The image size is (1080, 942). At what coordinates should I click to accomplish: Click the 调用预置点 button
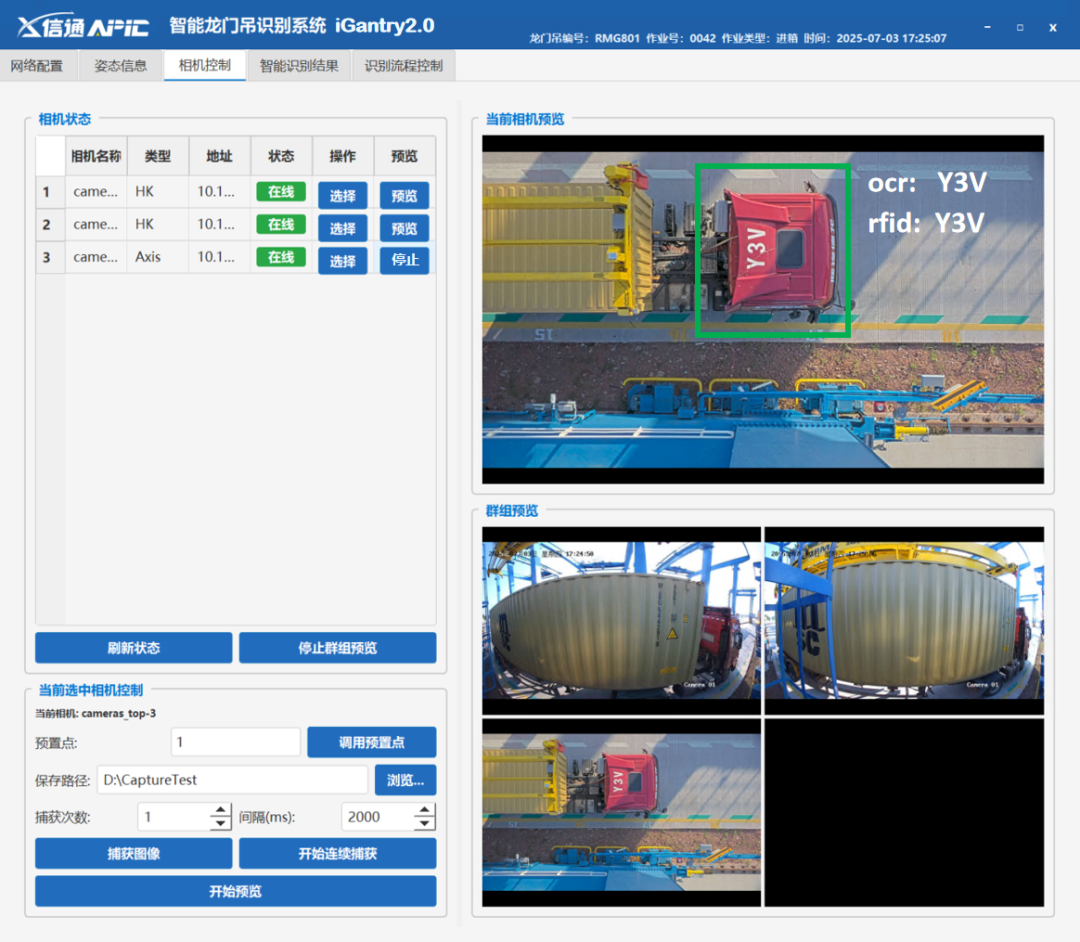click(x=371, y=742)
